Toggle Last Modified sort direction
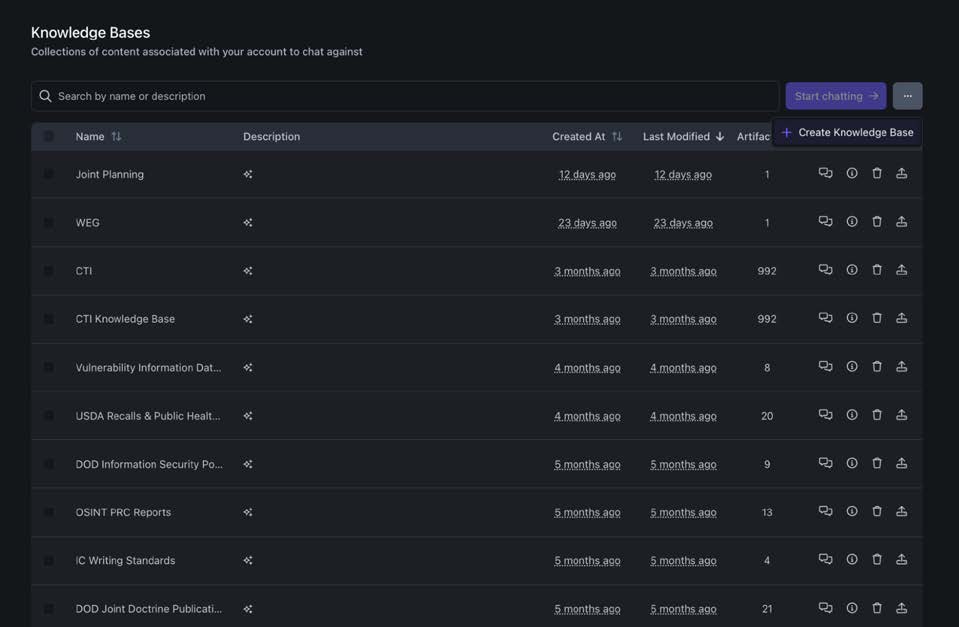This screenshot has width=959, height=627. pyautogui.click(x=720, y=137)
